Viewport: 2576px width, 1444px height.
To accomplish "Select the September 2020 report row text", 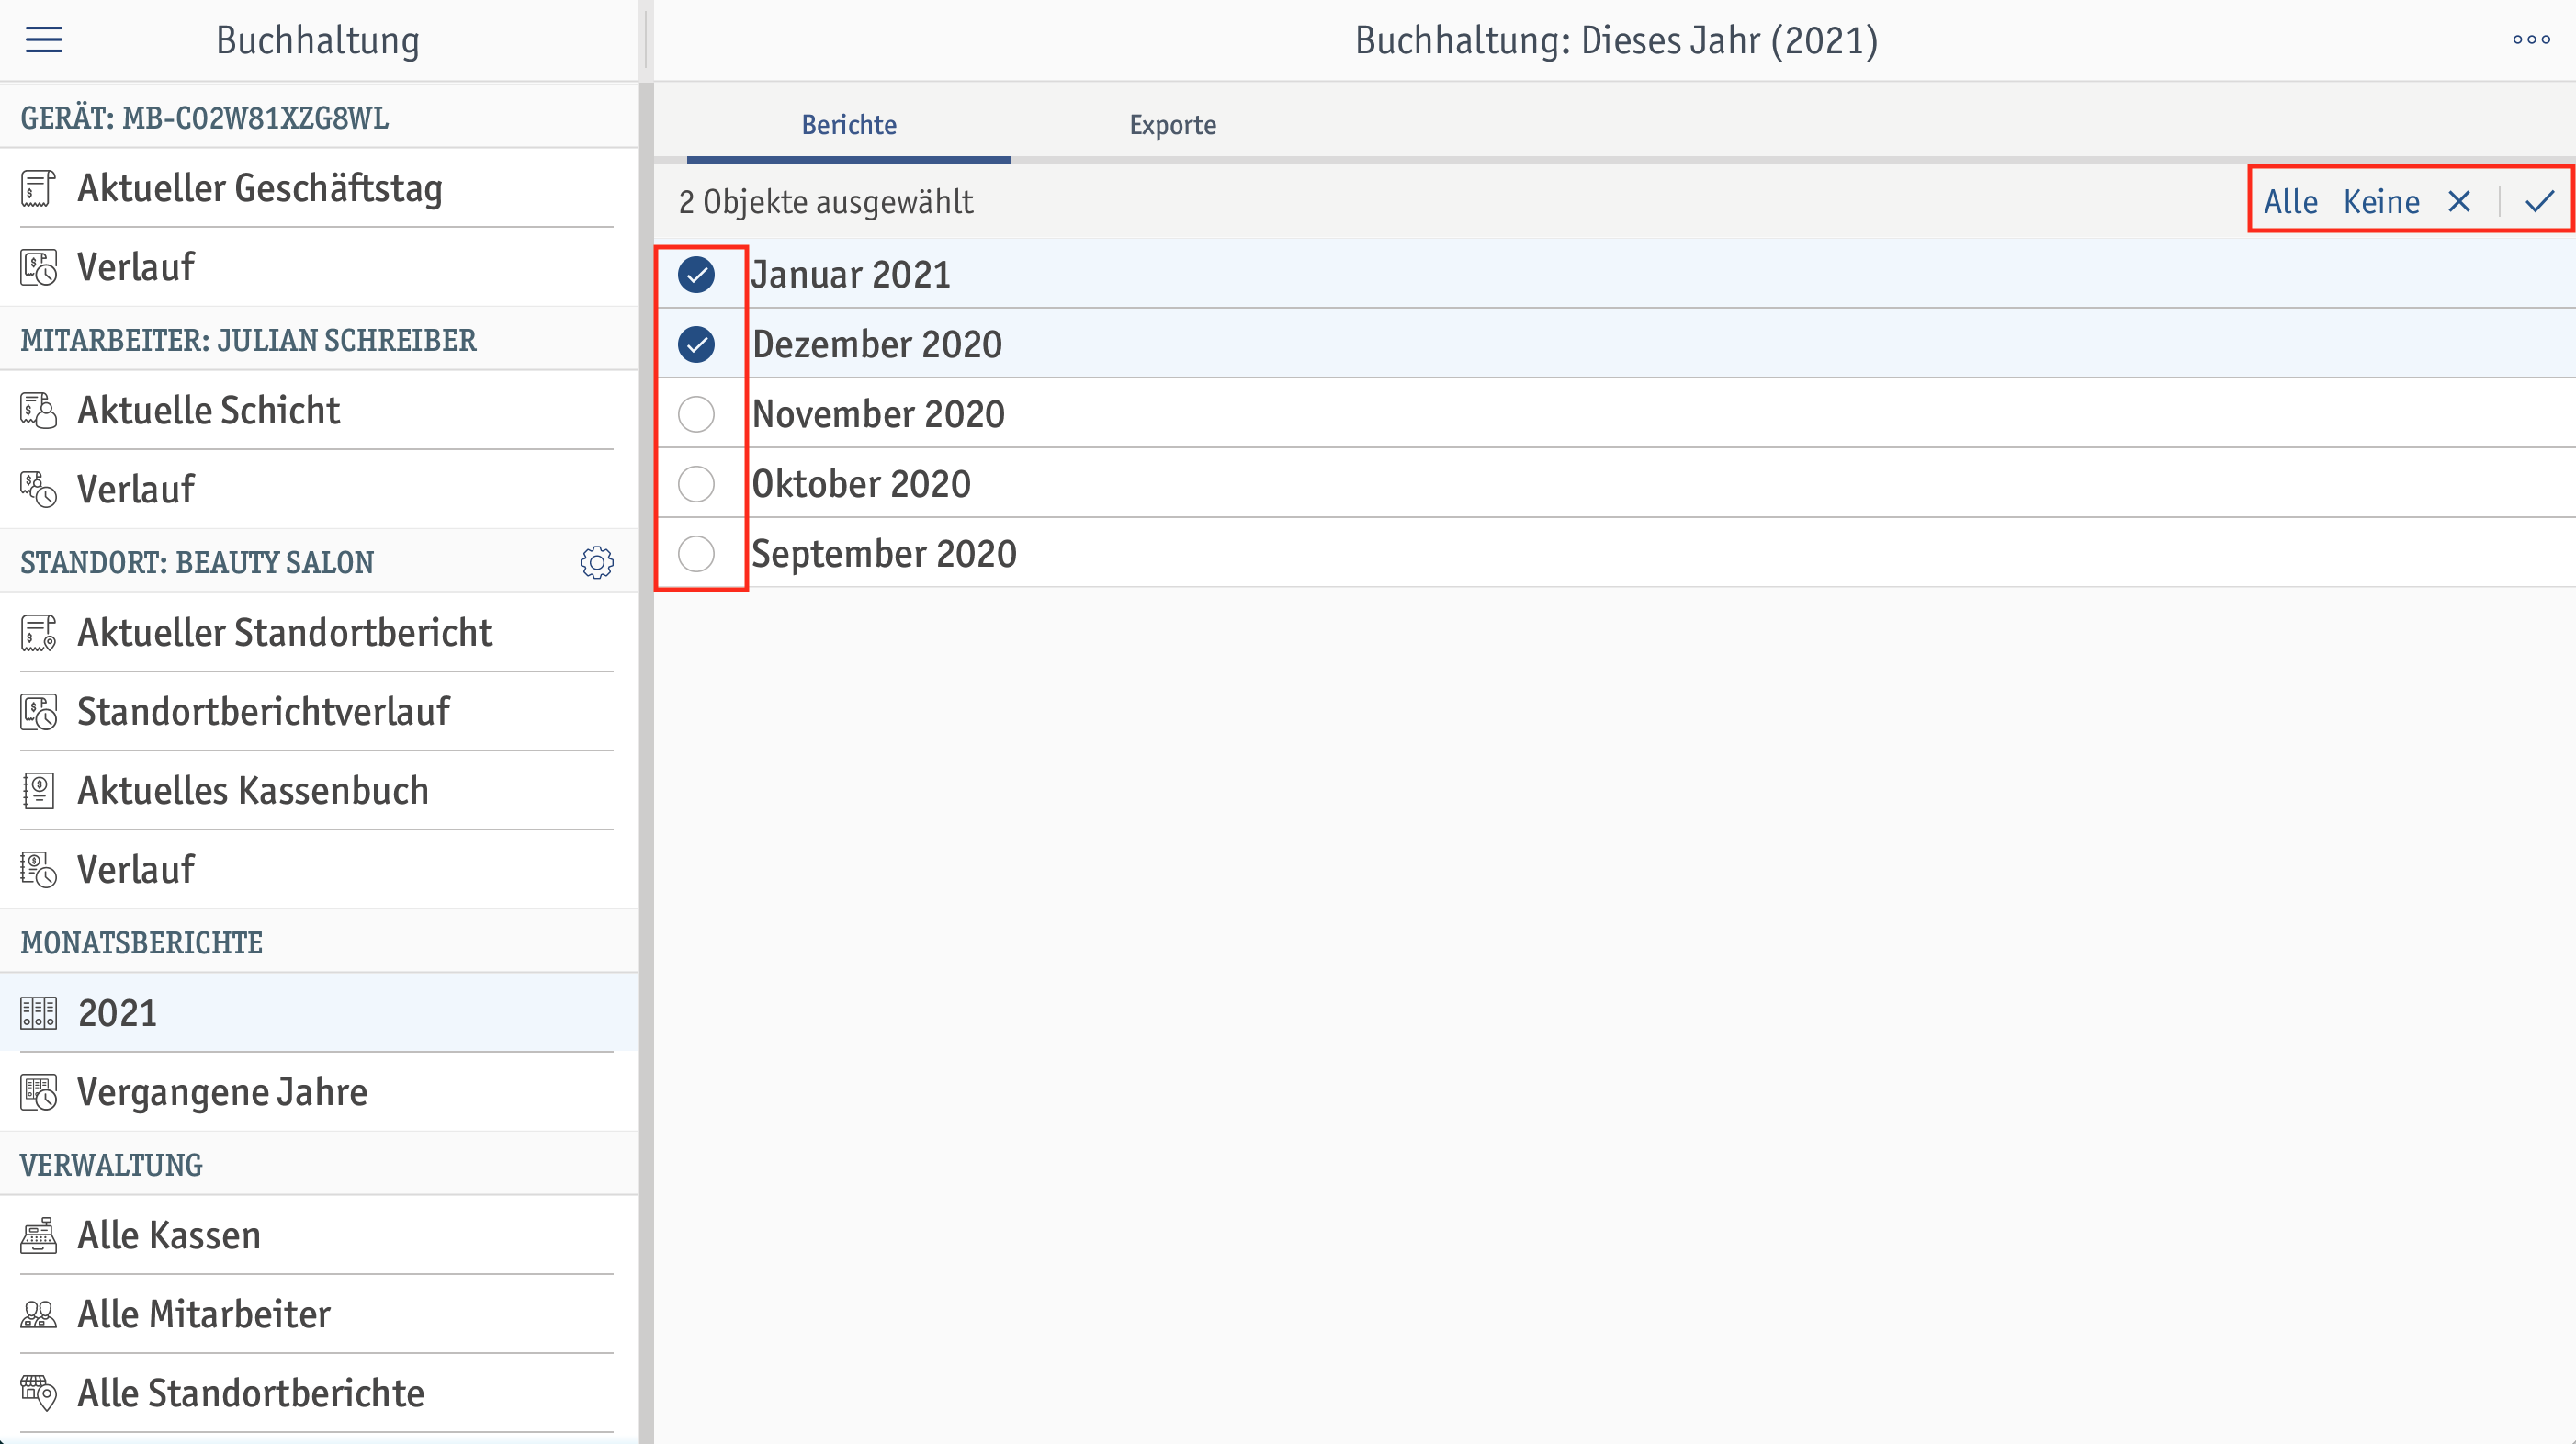I will coord(884,554).
